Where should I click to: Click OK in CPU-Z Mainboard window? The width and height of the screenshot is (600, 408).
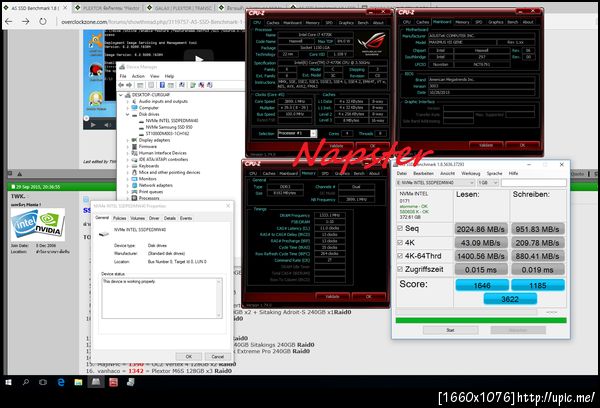point(522,145)
